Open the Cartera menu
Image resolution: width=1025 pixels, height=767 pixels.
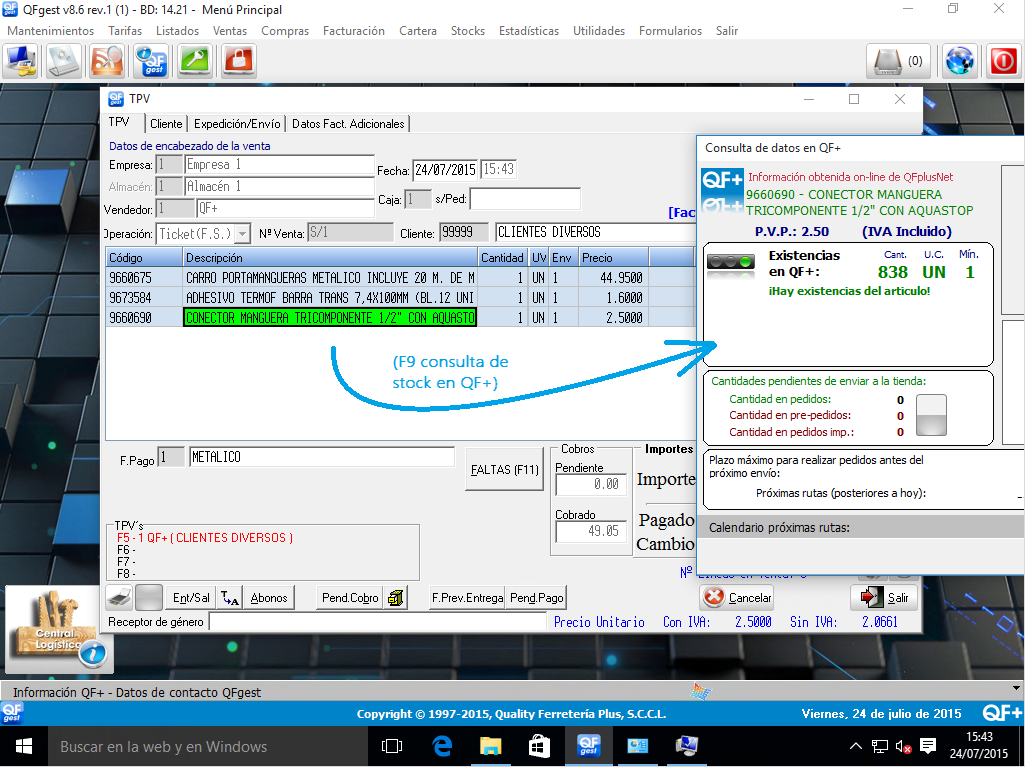pyautogui.click(x=418, y=31)
